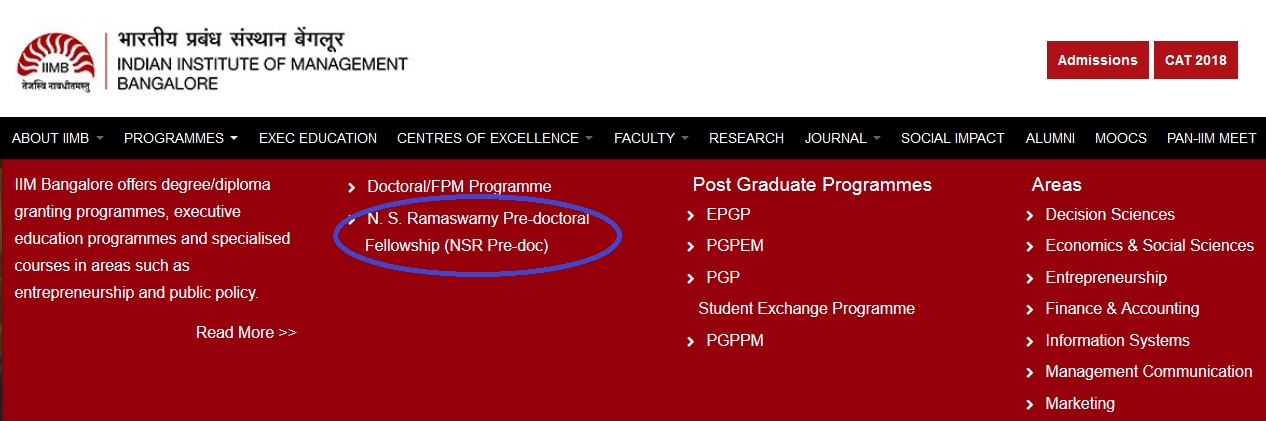Click chevron icon beside Doctoral/FPM Programme
The height and width of the screenshot is (421, 1266).
click(351, 187)
